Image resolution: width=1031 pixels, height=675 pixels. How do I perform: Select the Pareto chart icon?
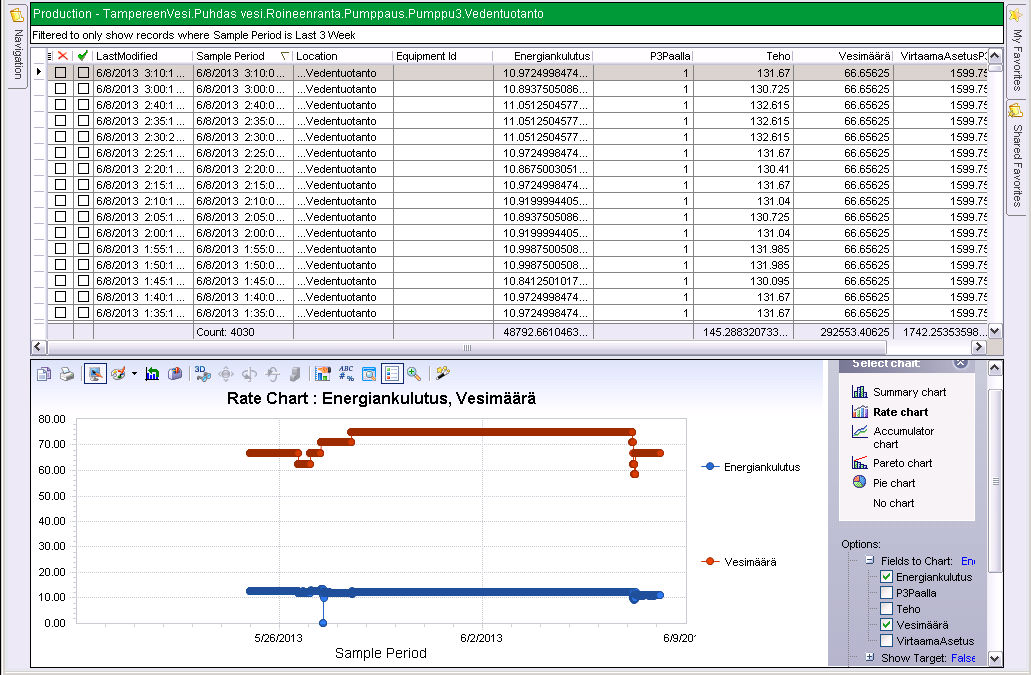point(859,463)
